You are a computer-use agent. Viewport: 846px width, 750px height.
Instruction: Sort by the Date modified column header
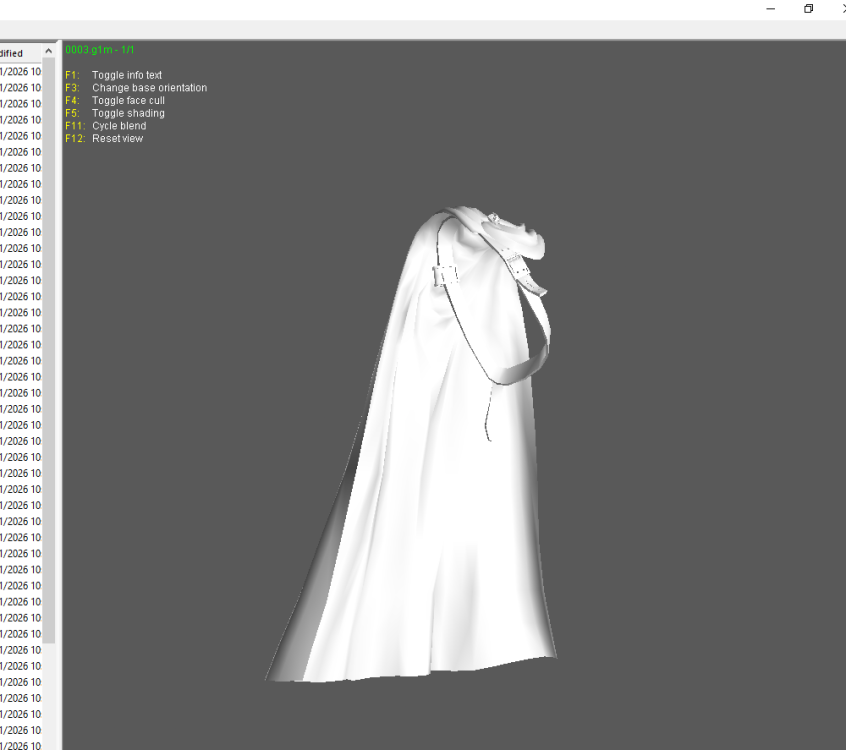(x=21, y=53)
